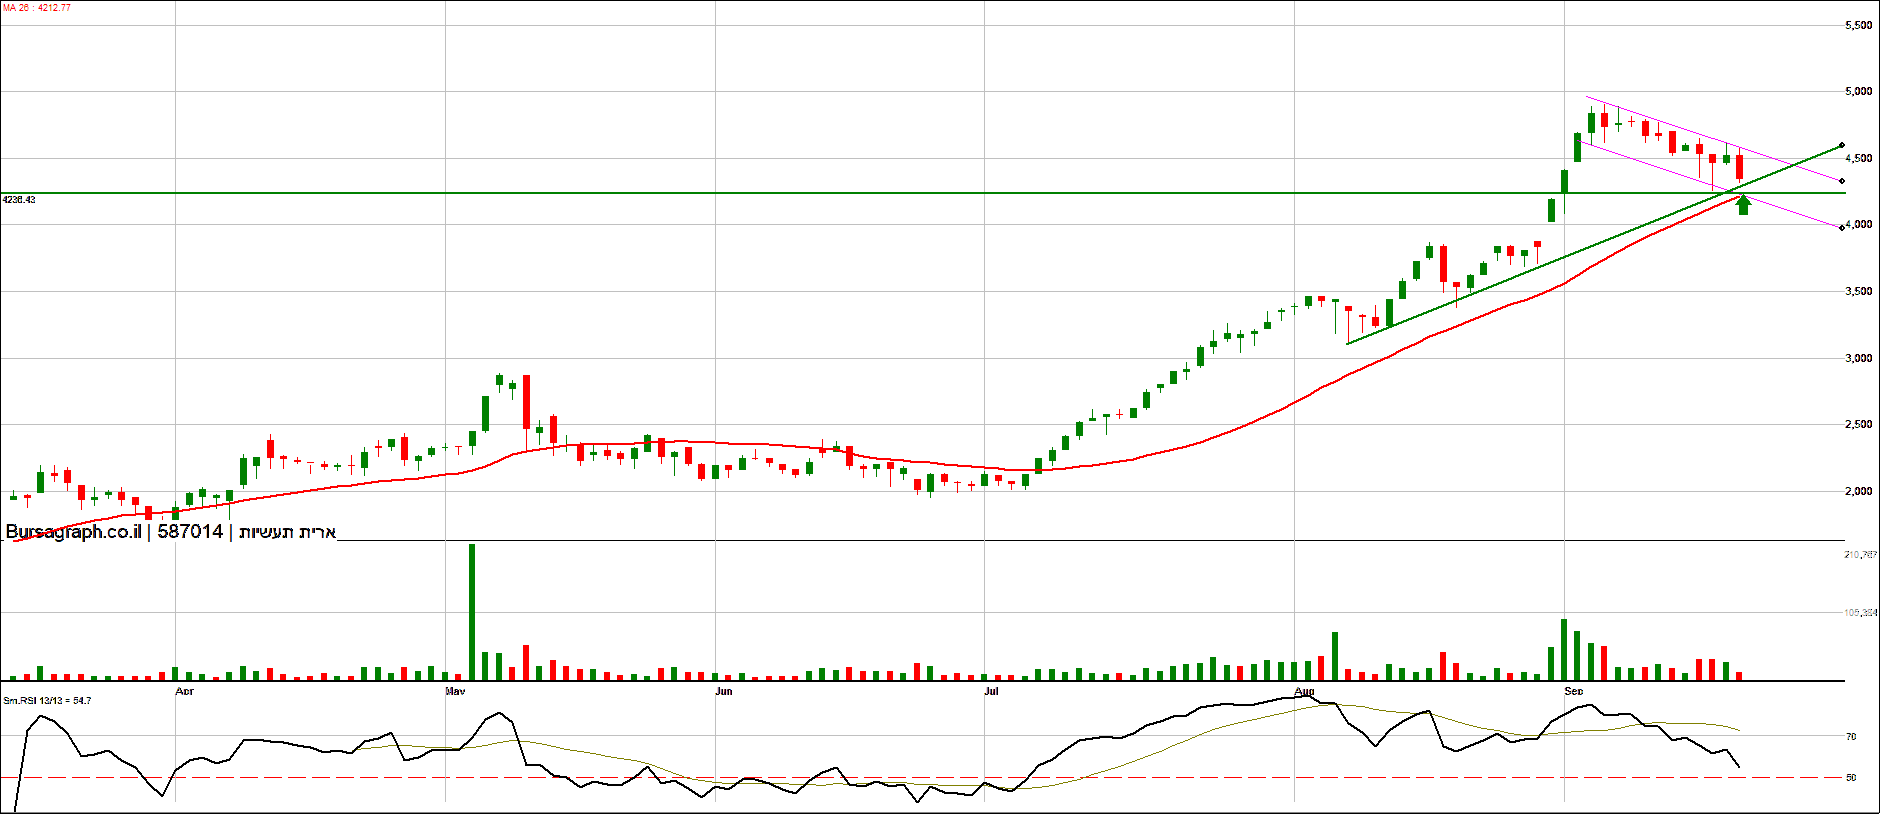The image size is (1880, 814).
Task: Select the May marker on the time axis
Action: pyautogui.click(x=455, y=691)
